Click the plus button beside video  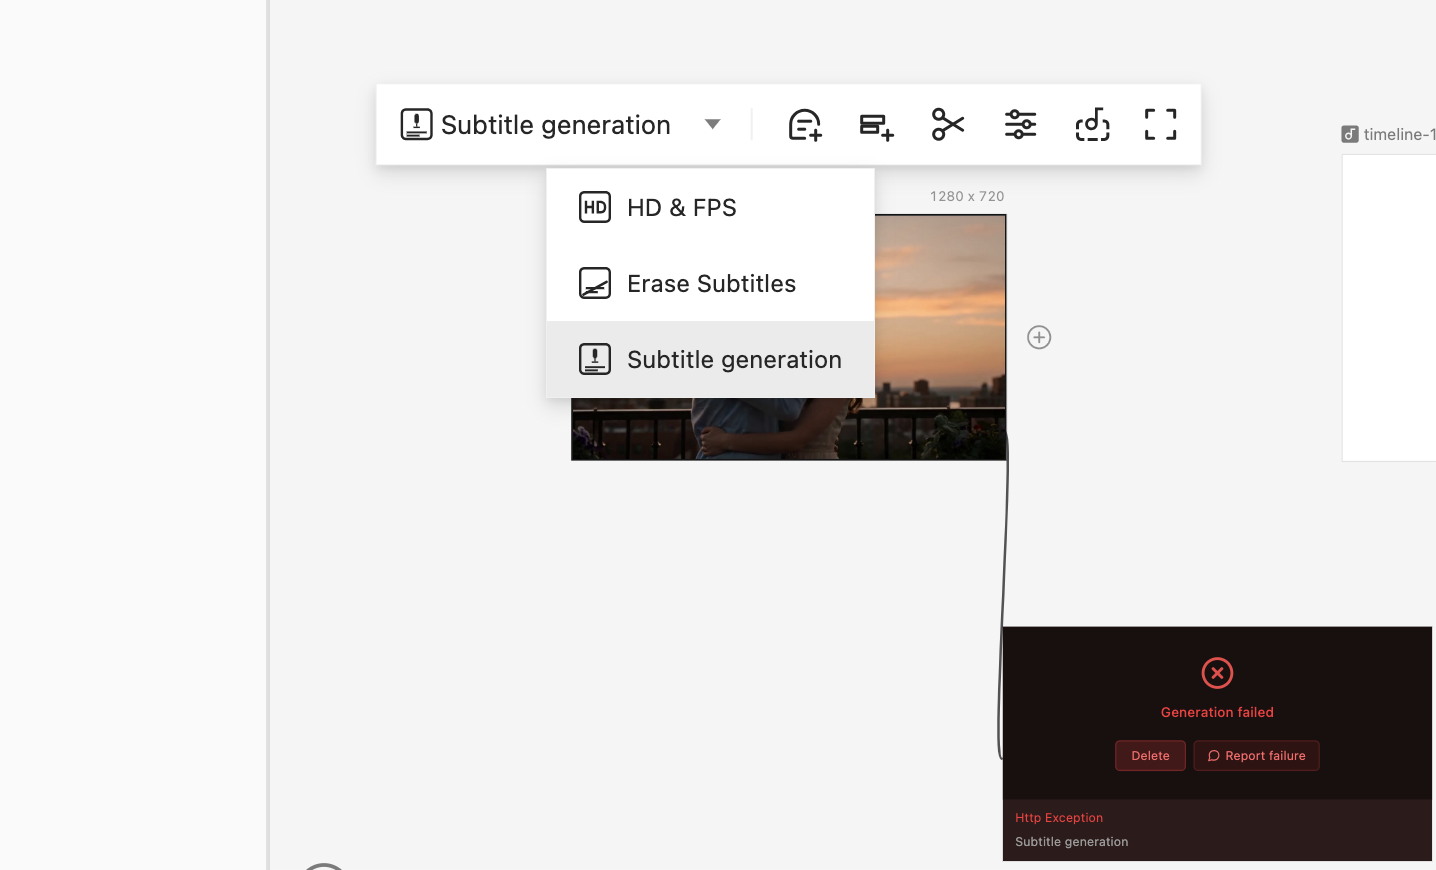tap(1039, 337)
